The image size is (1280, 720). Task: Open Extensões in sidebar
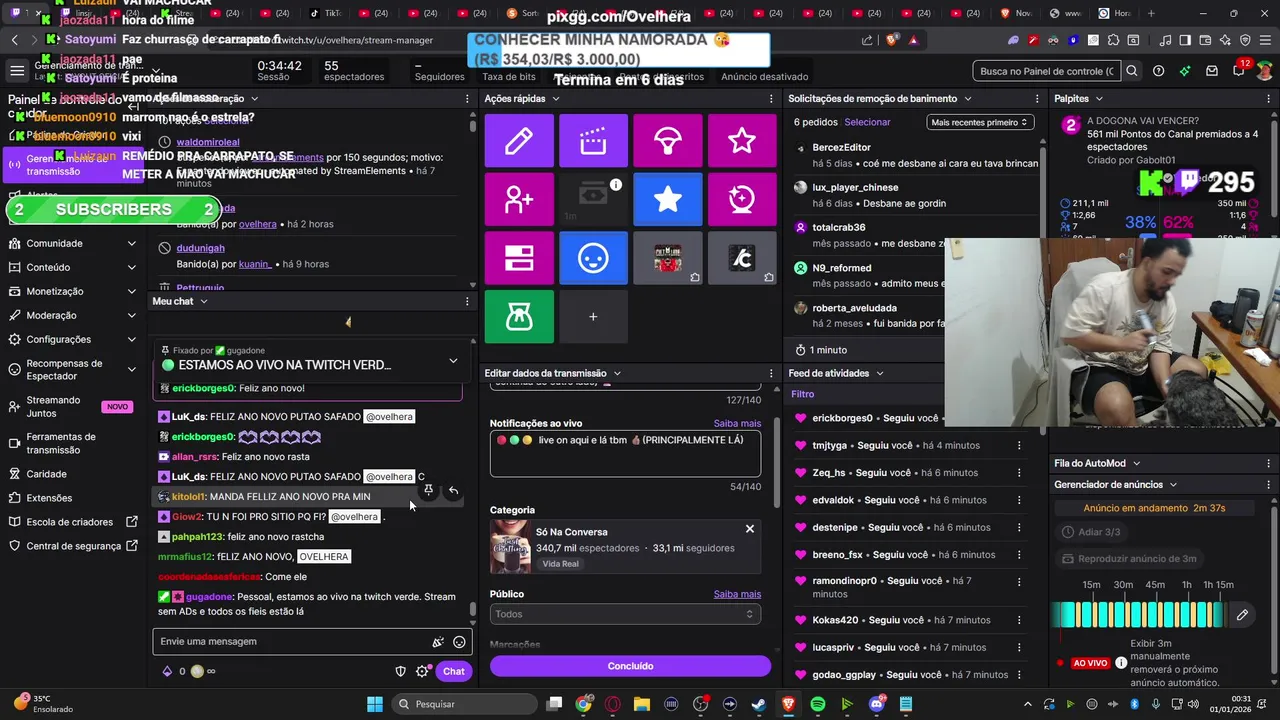point(72,498)
